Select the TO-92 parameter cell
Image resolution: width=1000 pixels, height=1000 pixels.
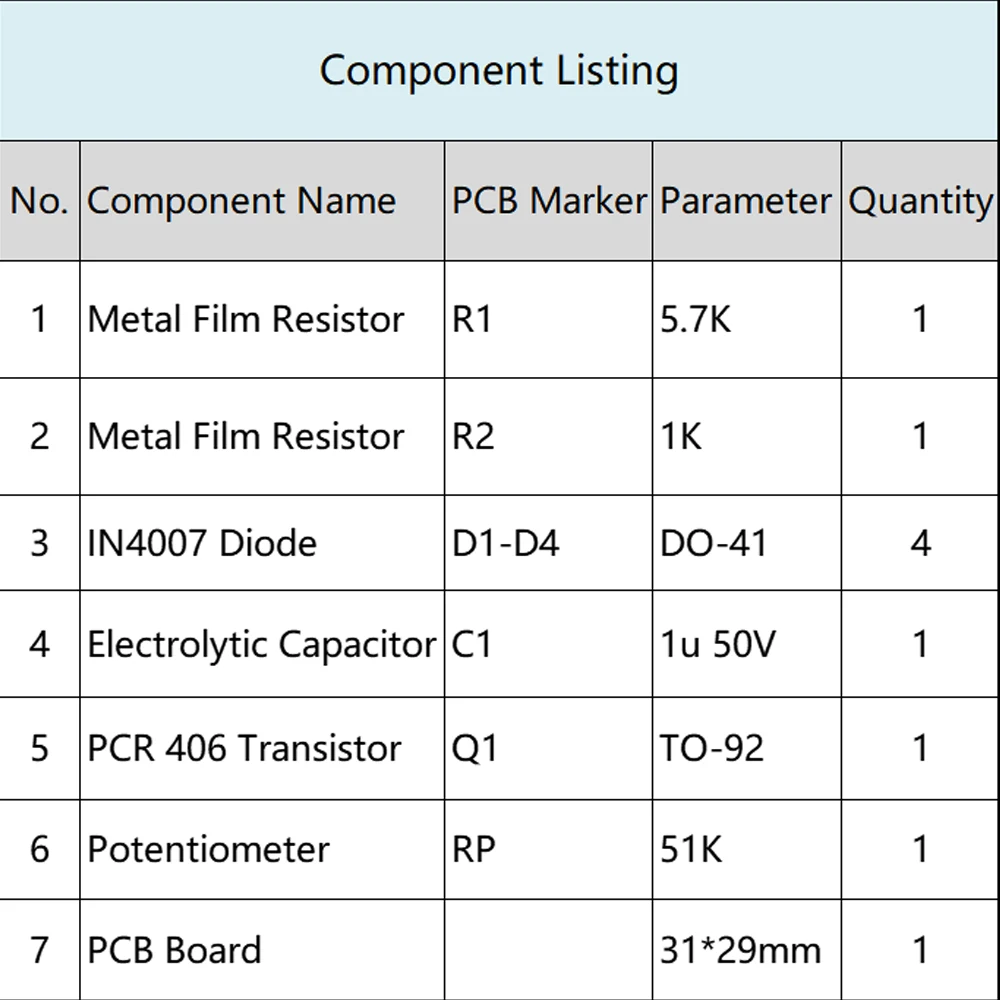tap(747, 748)
